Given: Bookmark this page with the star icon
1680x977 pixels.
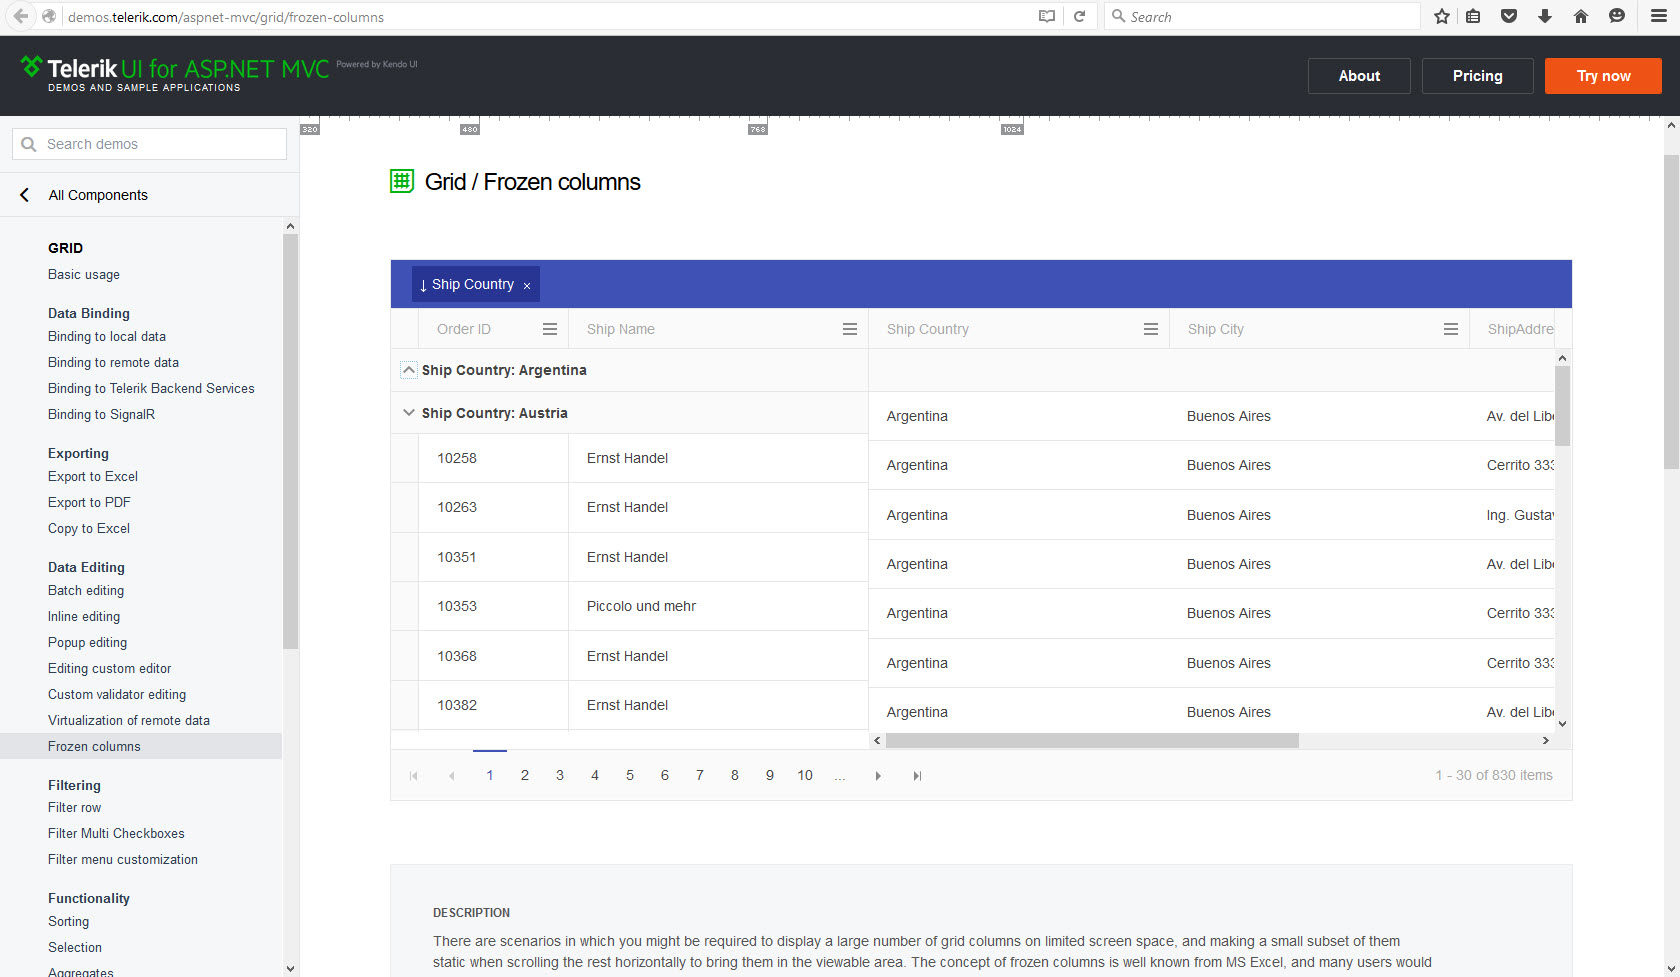Looking at the screenshot, I should point(1442,16).
